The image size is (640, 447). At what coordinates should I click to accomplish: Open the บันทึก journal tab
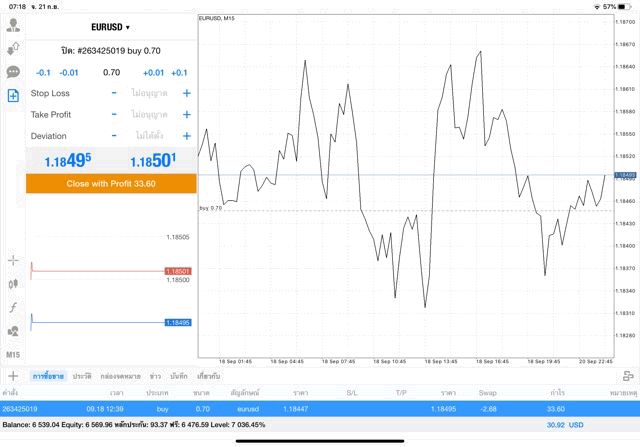pos(179,376)
